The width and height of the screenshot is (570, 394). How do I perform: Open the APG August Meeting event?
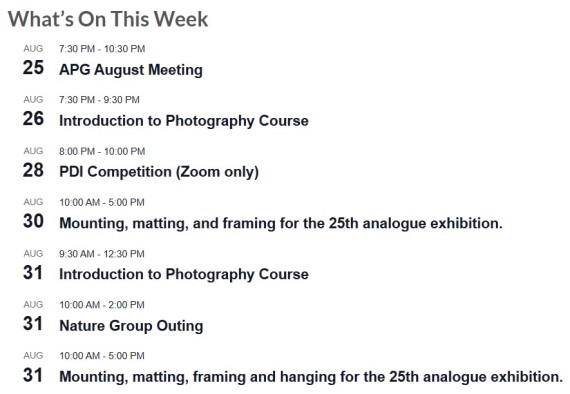(x=131, y=70)
